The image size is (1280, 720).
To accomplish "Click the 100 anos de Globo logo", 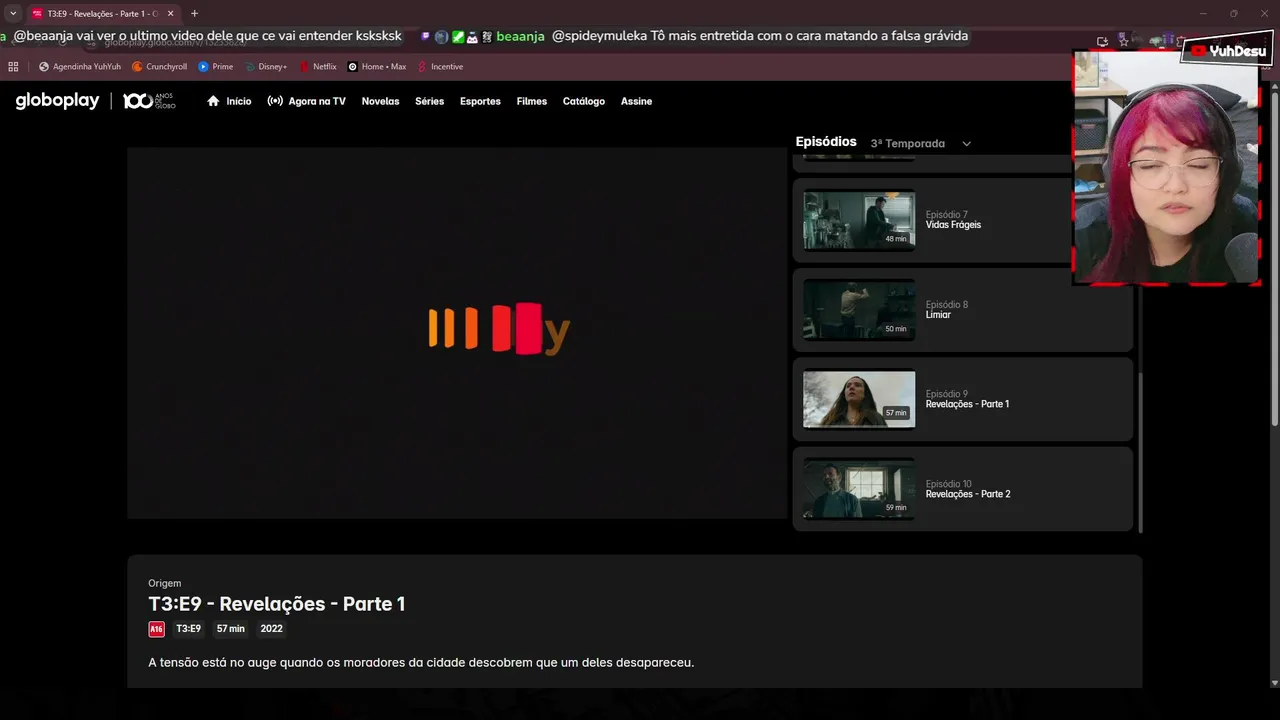I will 149,101.
